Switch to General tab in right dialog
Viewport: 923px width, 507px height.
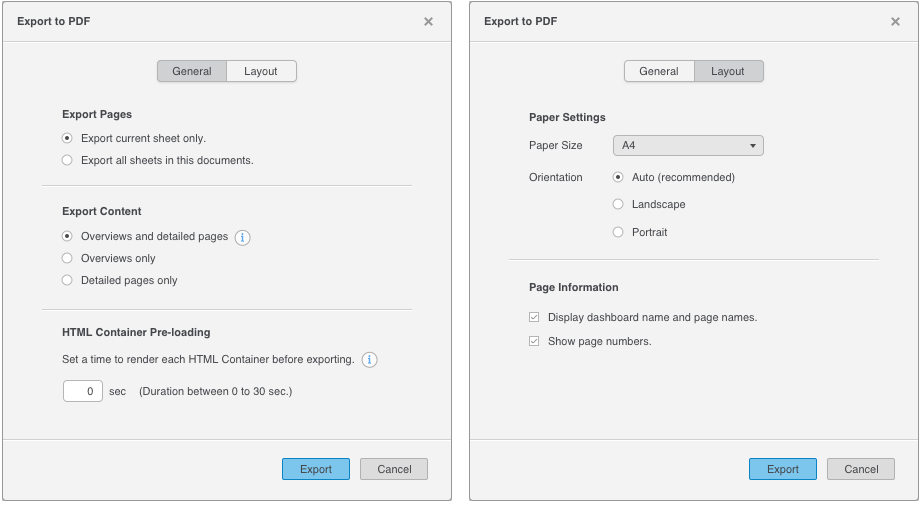[659, 71]
